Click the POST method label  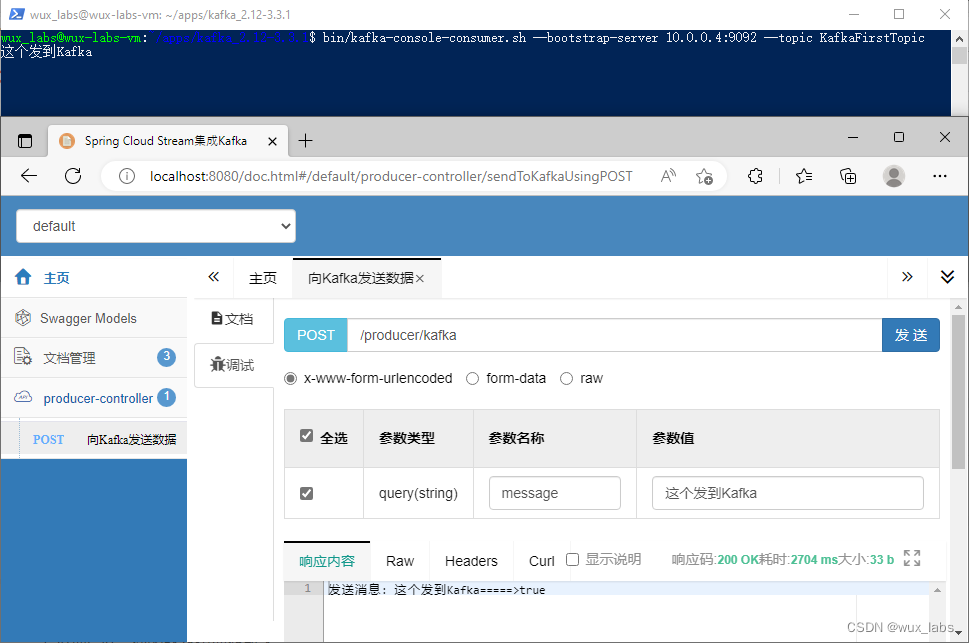click(x=316, y=335)
